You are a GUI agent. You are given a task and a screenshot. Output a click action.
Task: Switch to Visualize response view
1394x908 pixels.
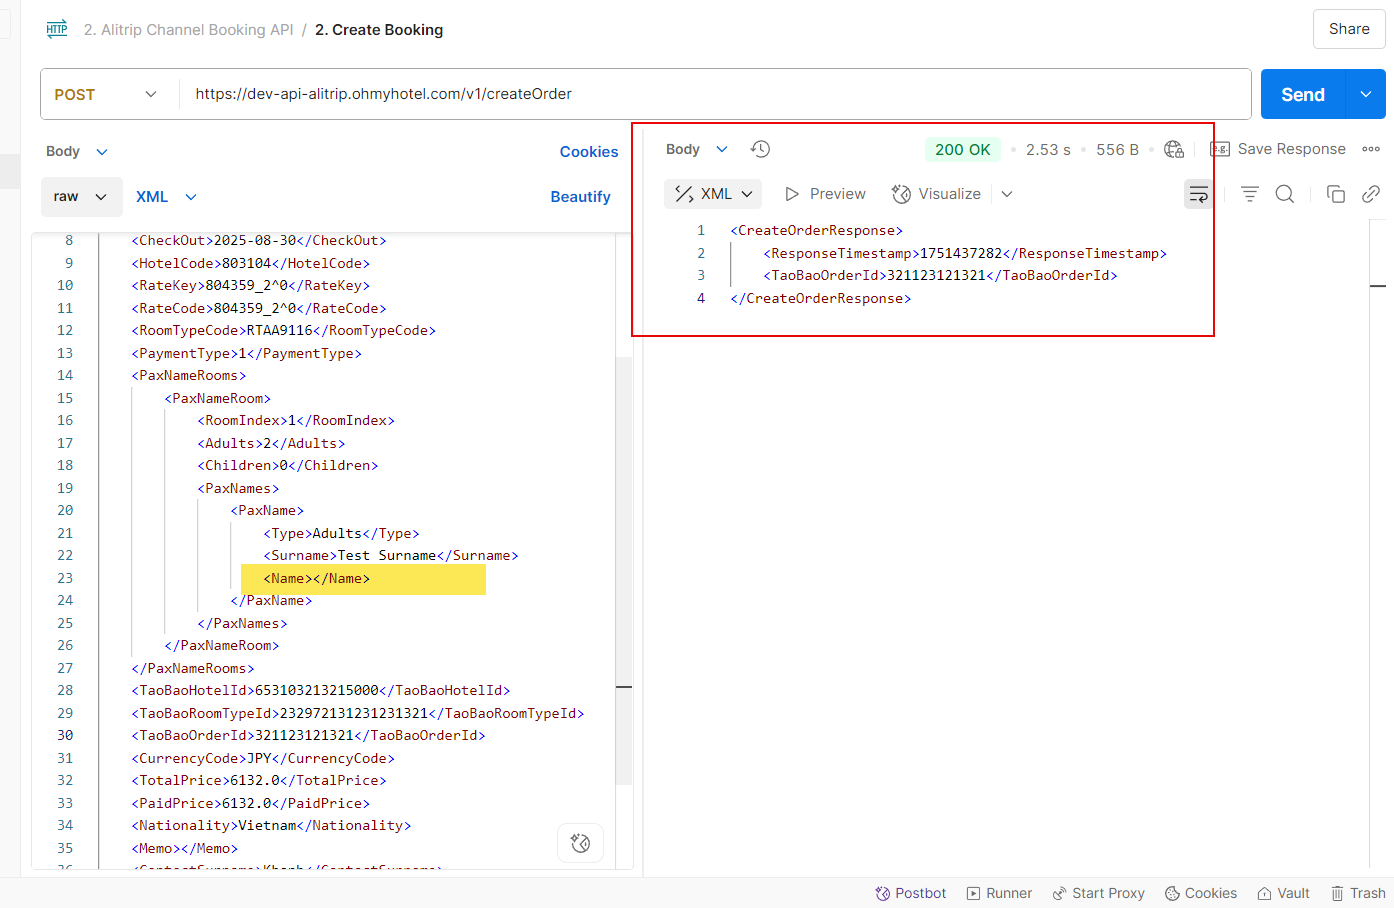(x=937, y=194)
